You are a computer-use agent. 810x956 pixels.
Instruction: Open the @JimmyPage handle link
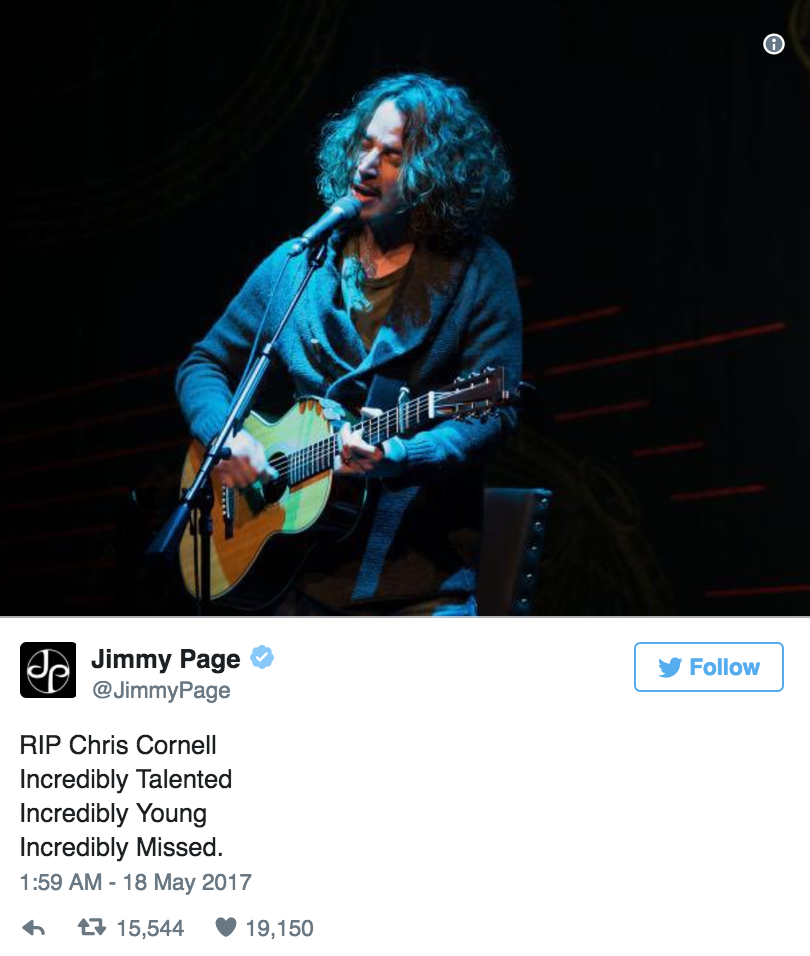161,690
